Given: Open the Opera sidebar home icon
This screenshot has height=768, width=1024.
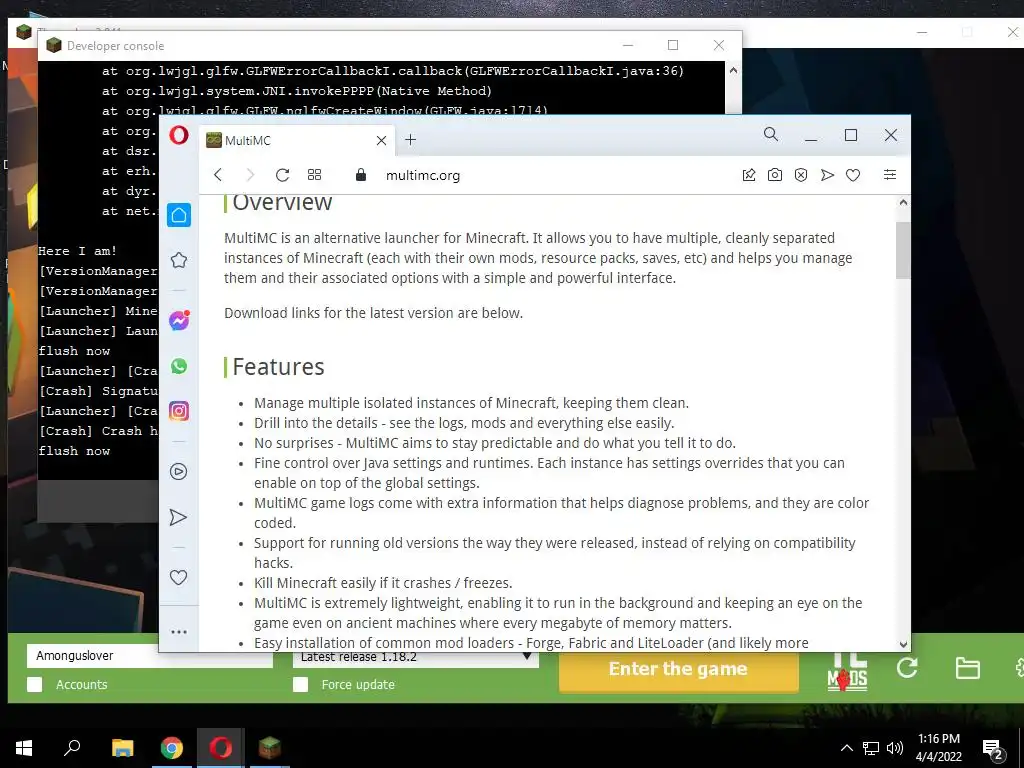Looking at the screenshot, I should [x=179, y=215].
